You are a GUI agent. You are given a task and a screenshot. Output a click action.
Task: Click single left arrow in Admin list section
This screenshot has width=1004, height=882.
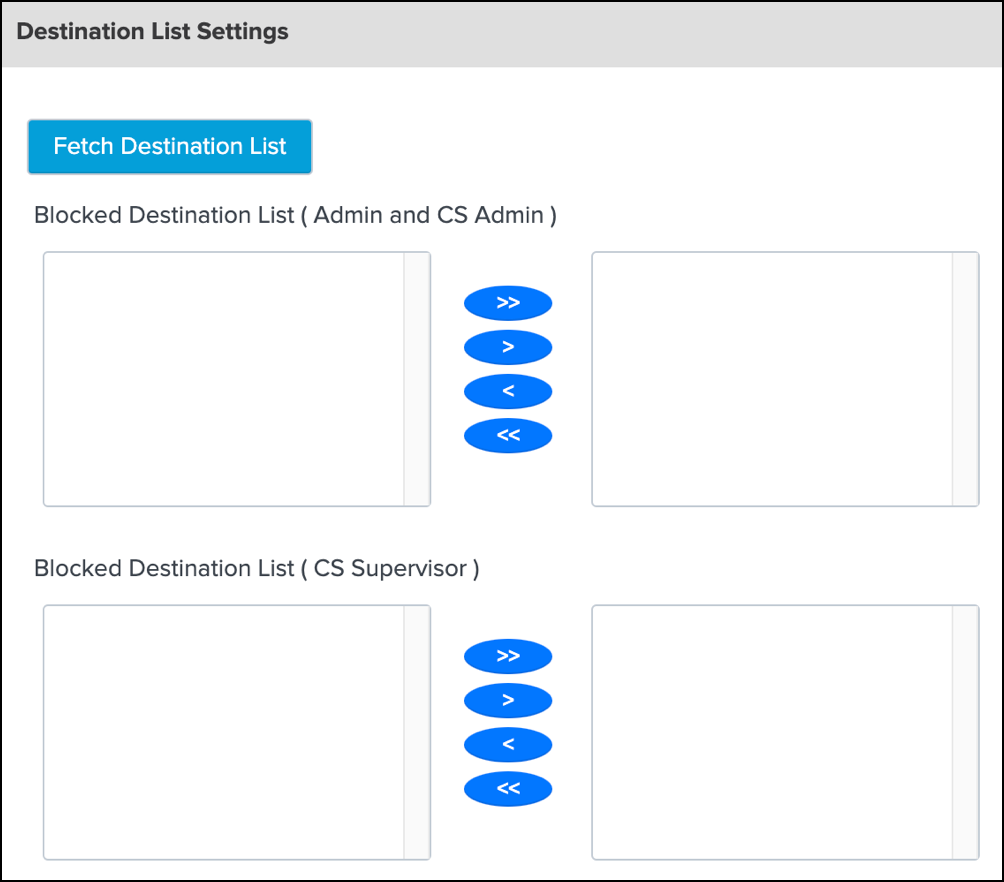[x=508, y=391]
